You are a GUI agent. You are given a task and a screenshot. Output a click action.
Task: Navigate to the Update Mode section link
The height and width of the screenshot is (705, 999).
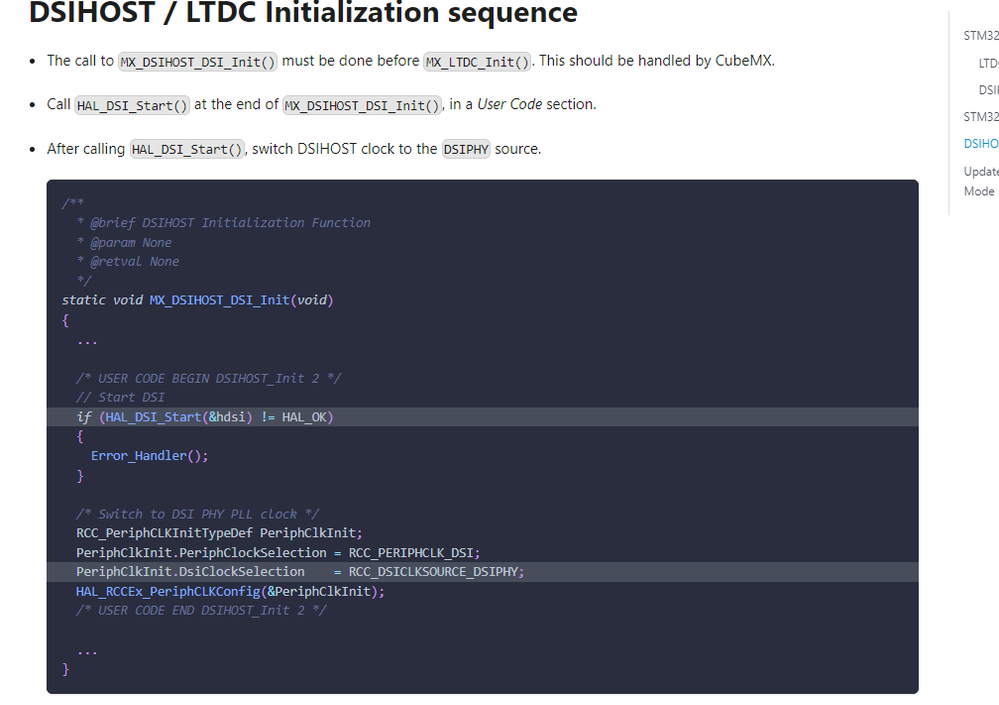981,181
